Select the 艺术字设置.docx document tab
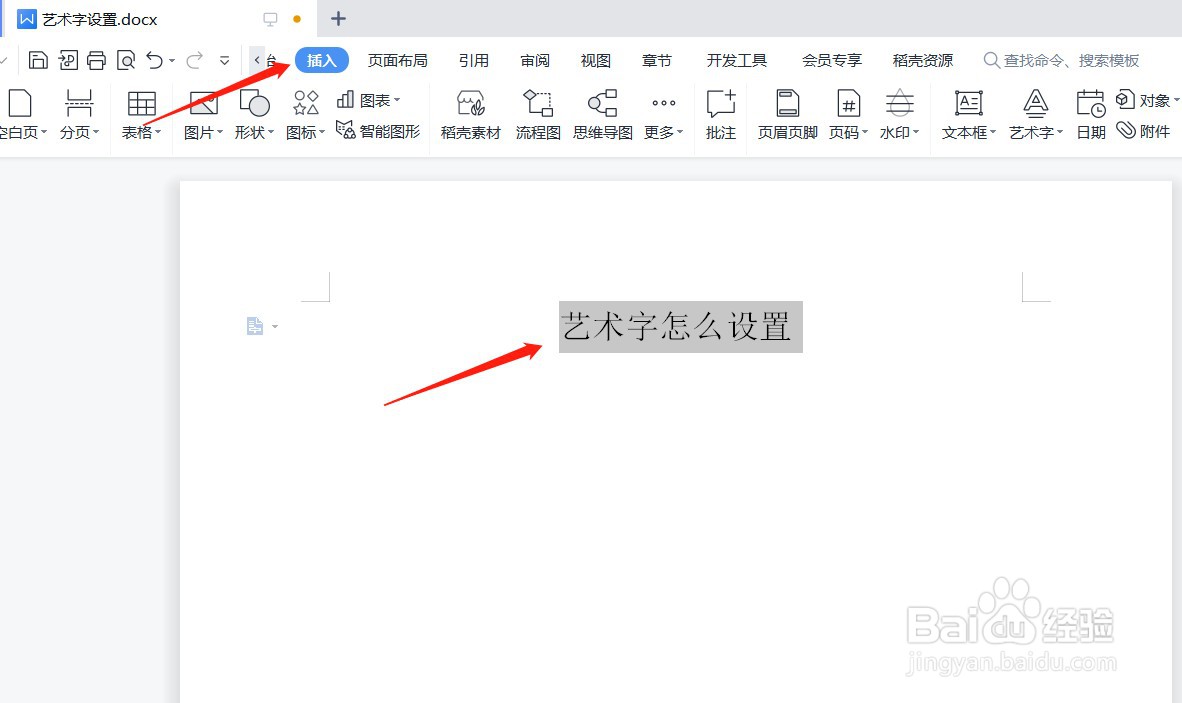The height and width of the screenshot is (703, 1182). coord(160,19)
